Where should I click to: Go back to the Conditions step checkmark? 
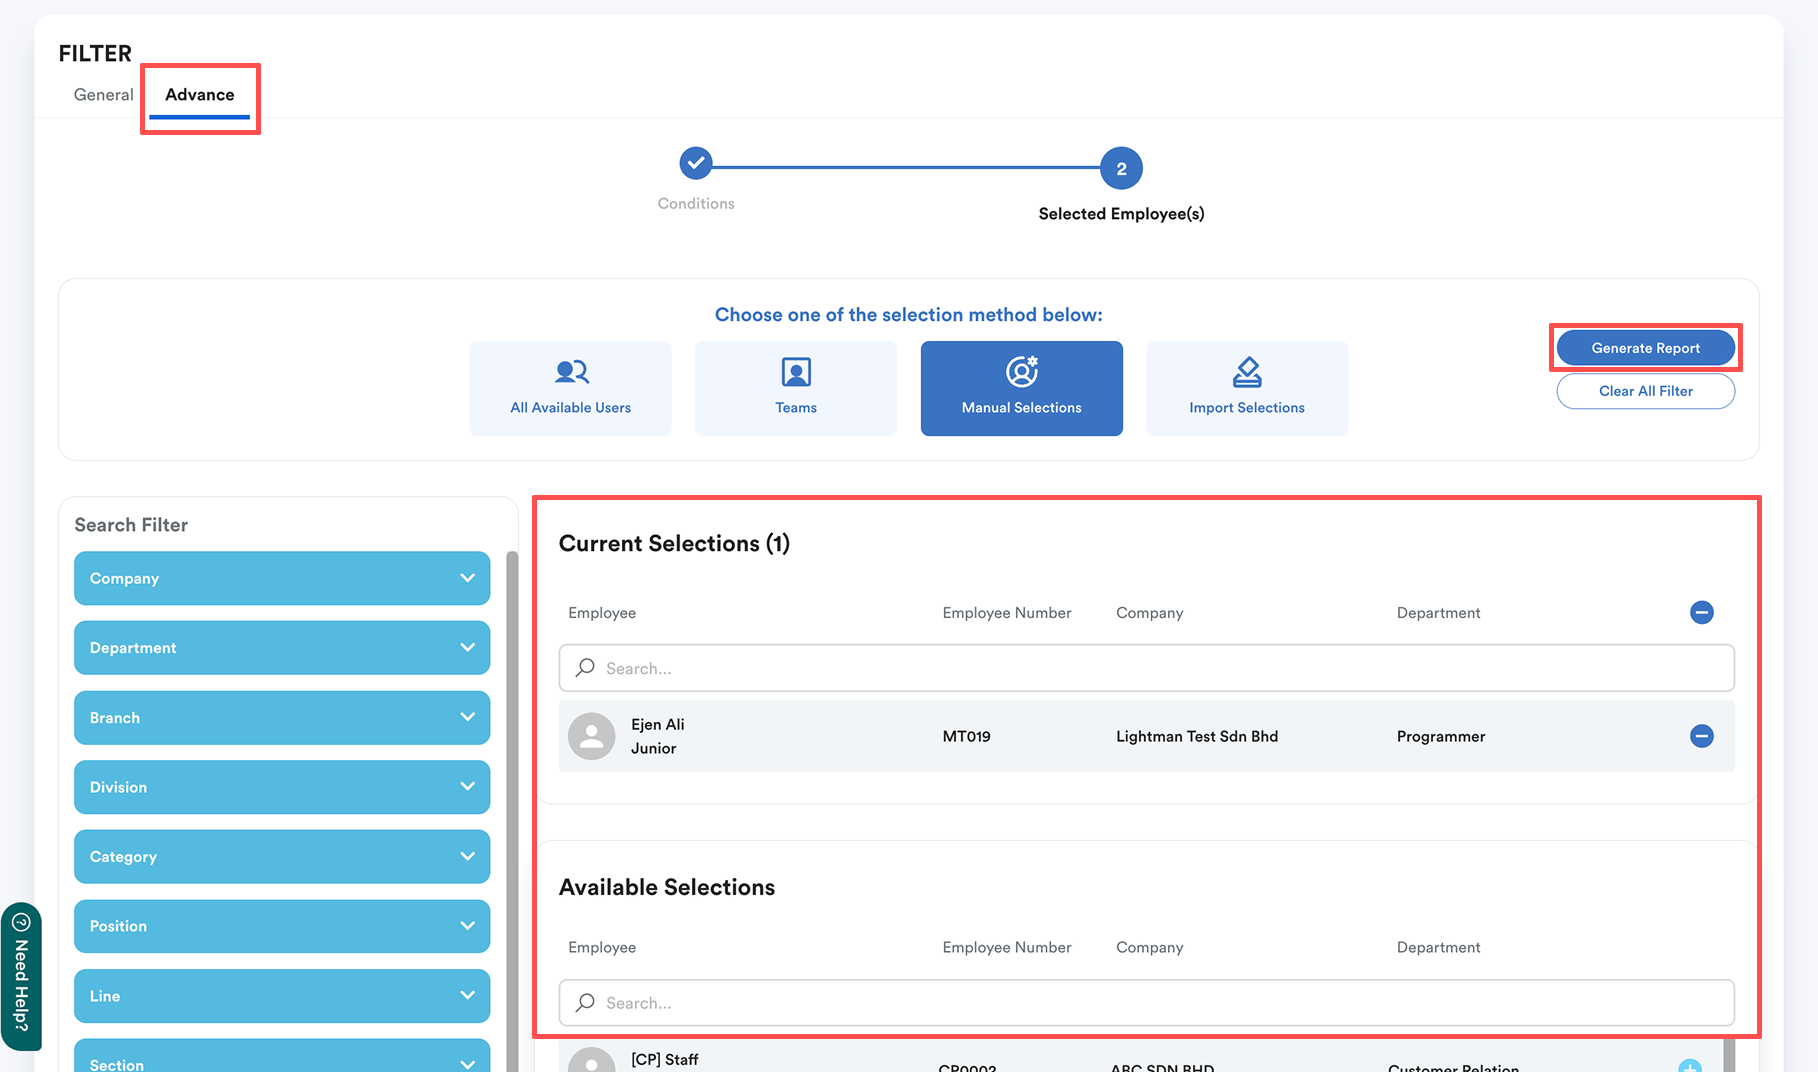[696, 163]
